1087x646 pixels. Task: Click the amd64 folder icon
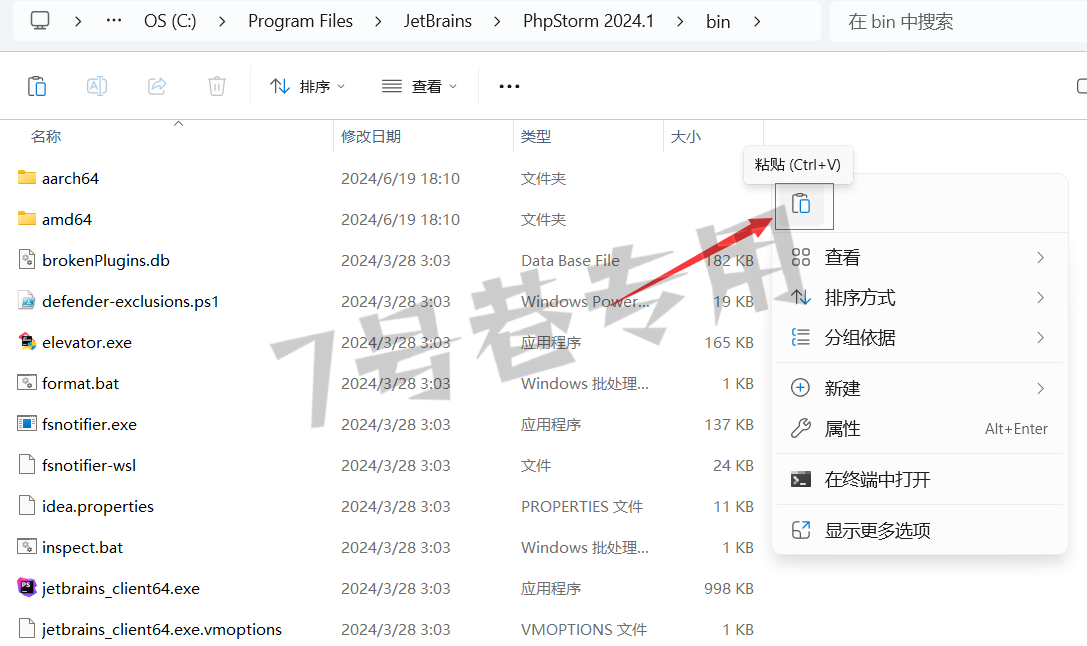pyautogui.click(x=26, y=219)
